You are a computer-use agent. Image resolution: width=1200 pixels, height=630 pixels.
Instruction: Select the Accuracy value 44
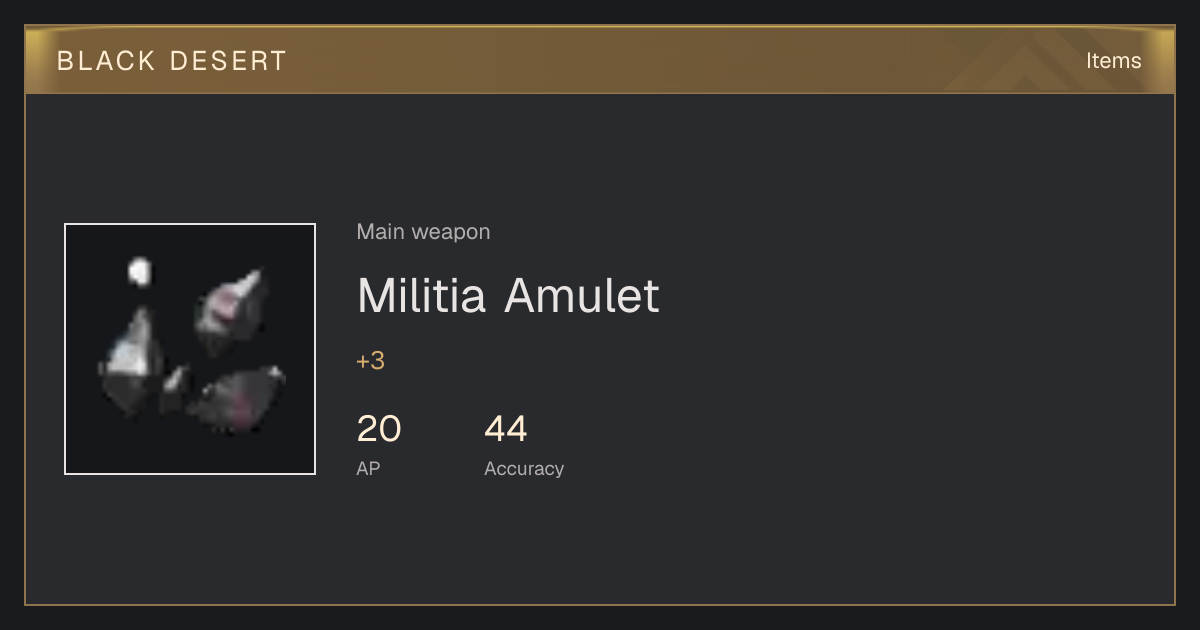506,429
